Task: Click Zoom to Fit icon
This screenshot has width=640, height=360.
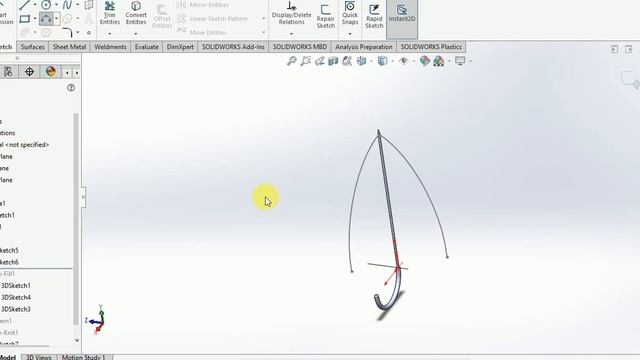Action: (291, 61)
